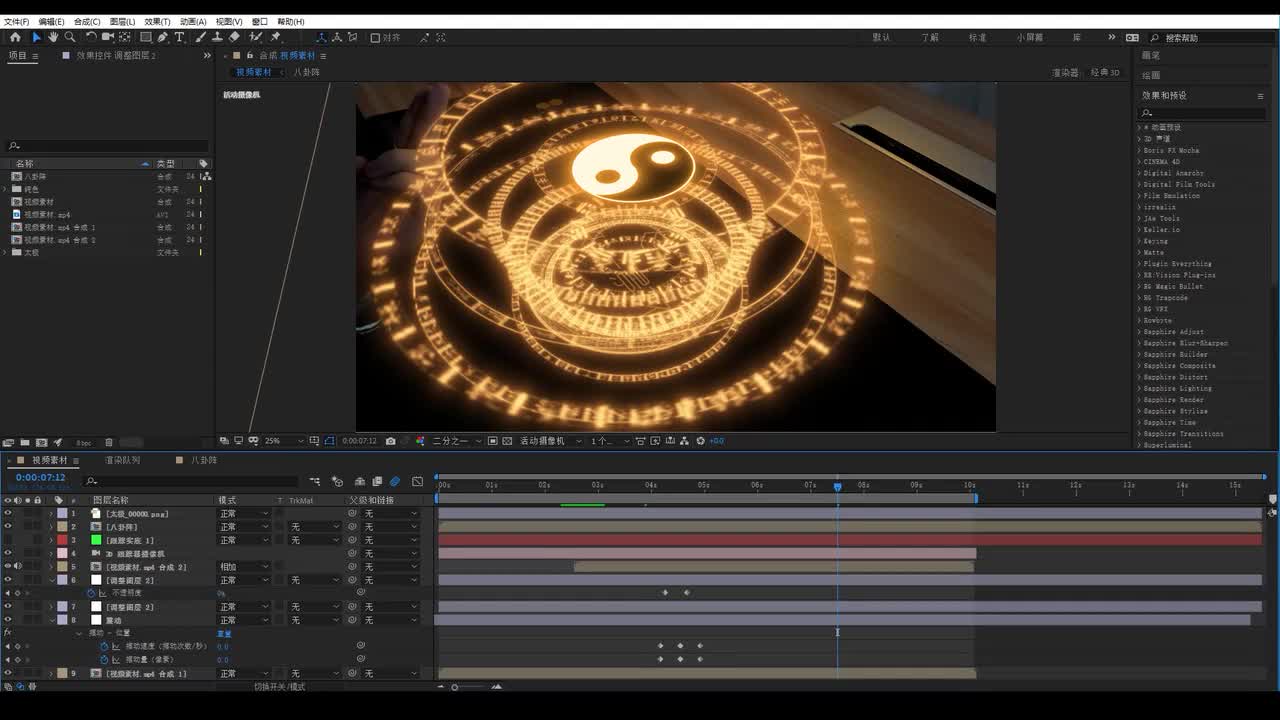Expand layer 2 八卦阵 properties
The height and width of the screenshot is (720, 1280).
click(x=51, y=527)
